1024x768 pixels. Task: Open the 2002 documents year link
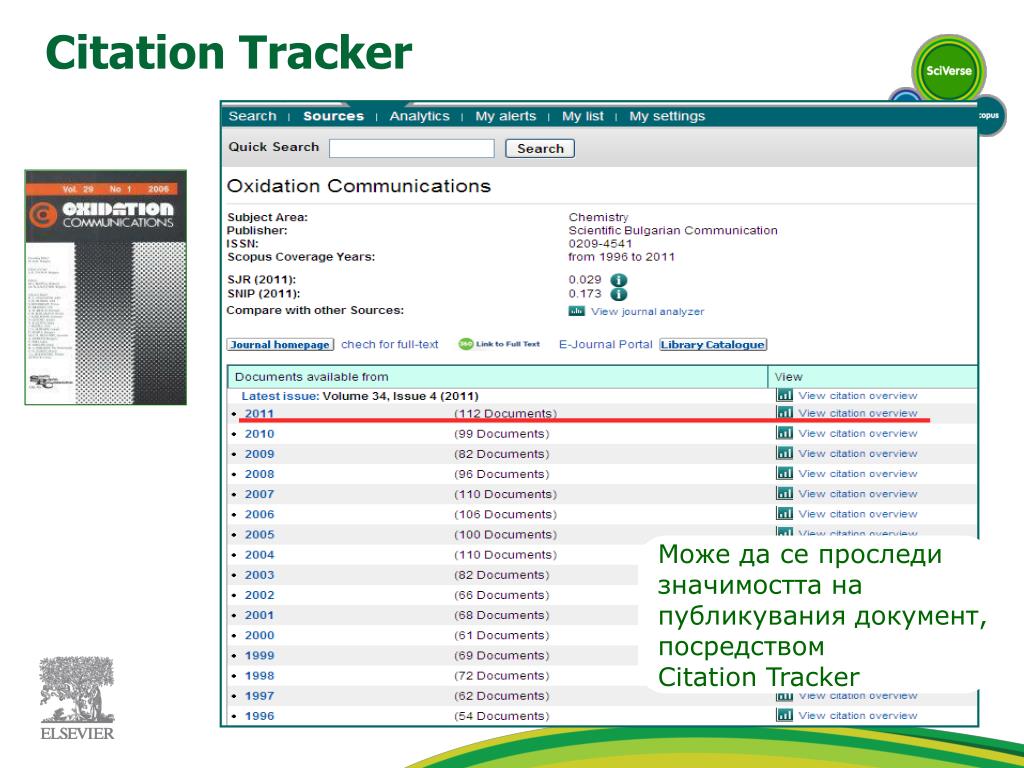point(259,596)
